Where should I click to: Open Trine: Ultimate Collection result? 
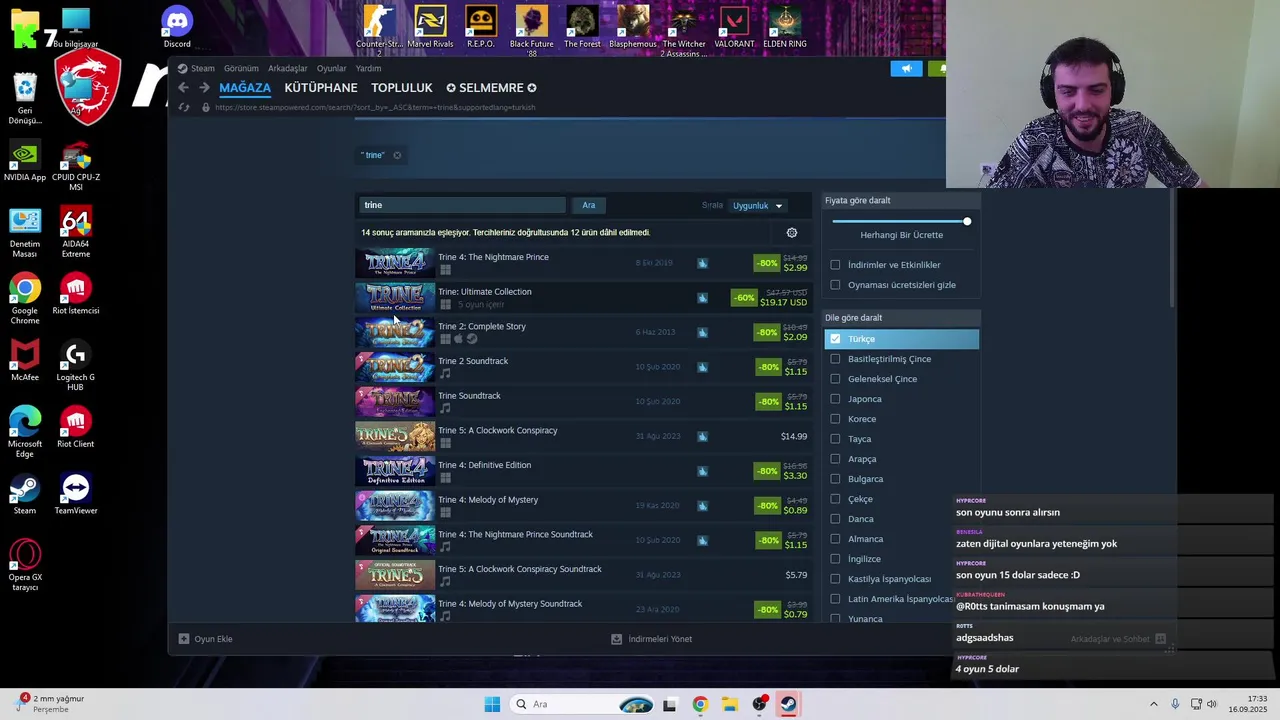coord(581,298)
